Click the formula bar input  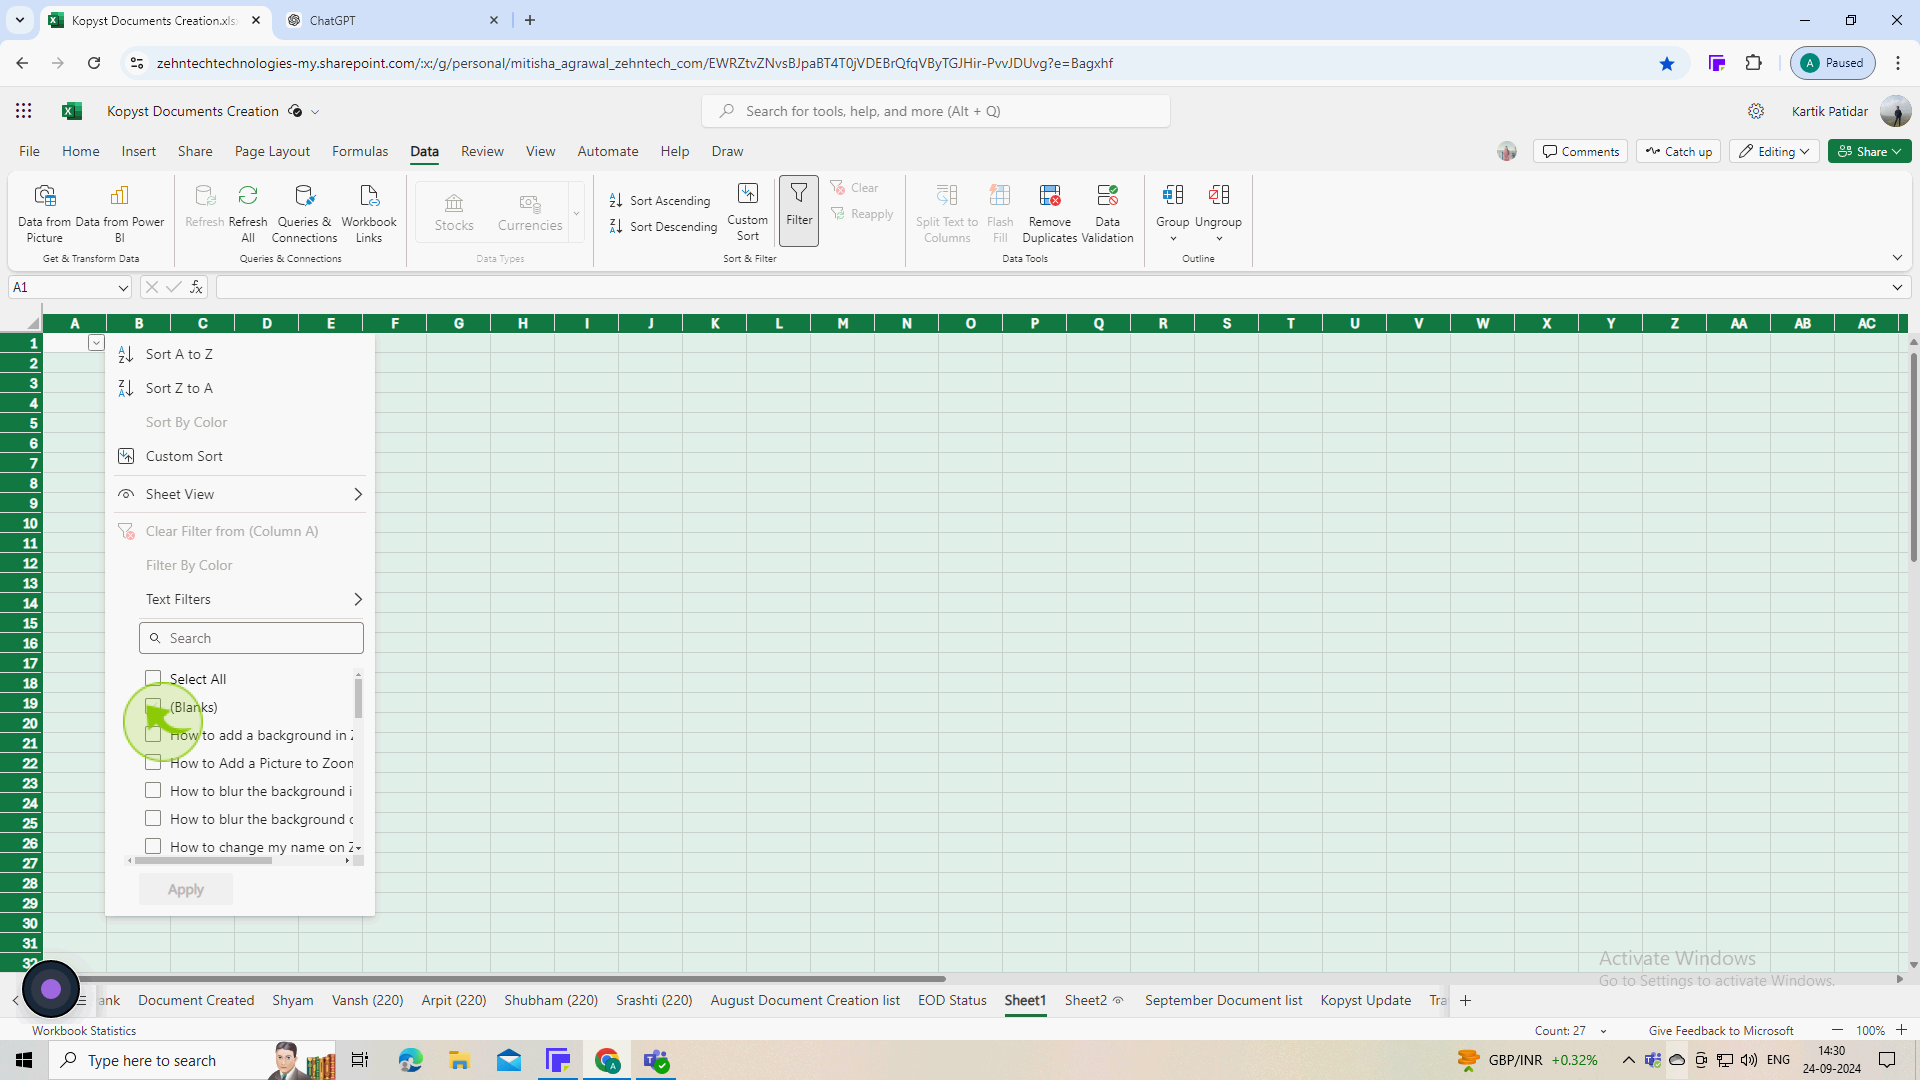[1050, 287]
